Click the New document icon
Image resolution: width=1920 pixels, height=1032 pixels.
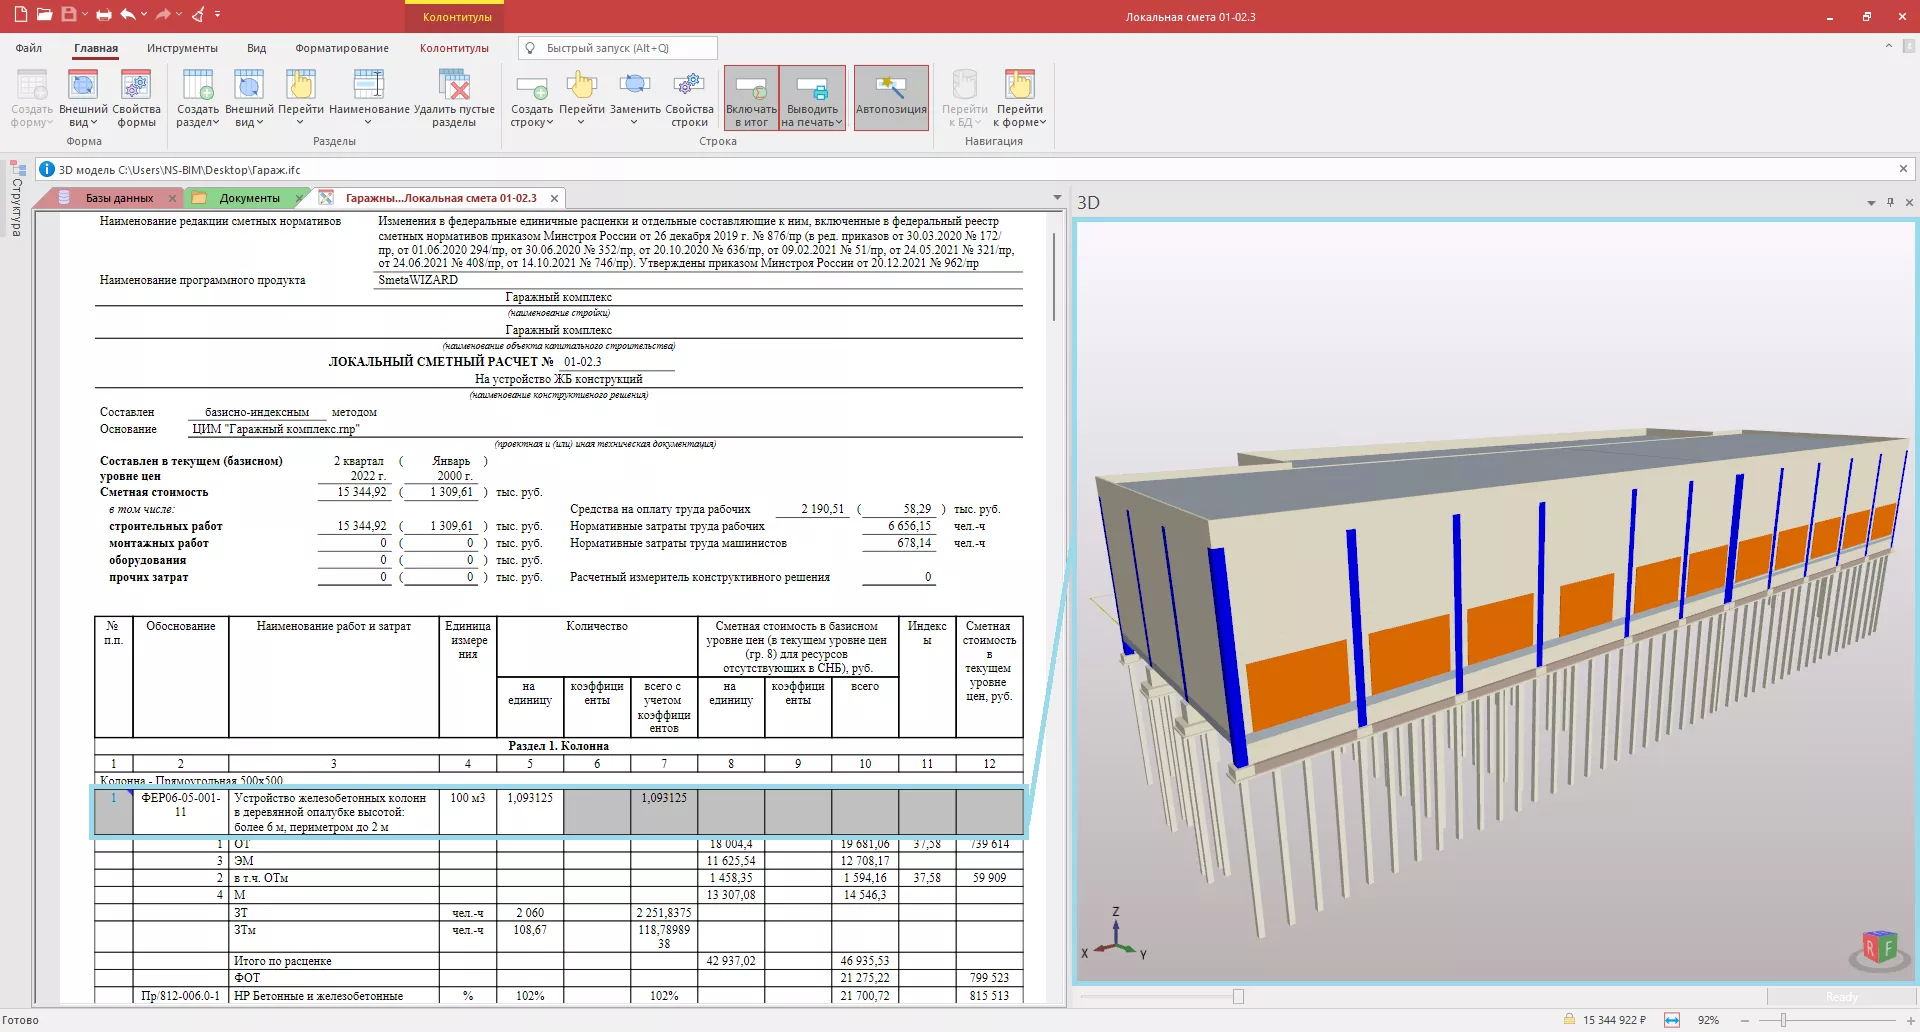pos(20,15)
